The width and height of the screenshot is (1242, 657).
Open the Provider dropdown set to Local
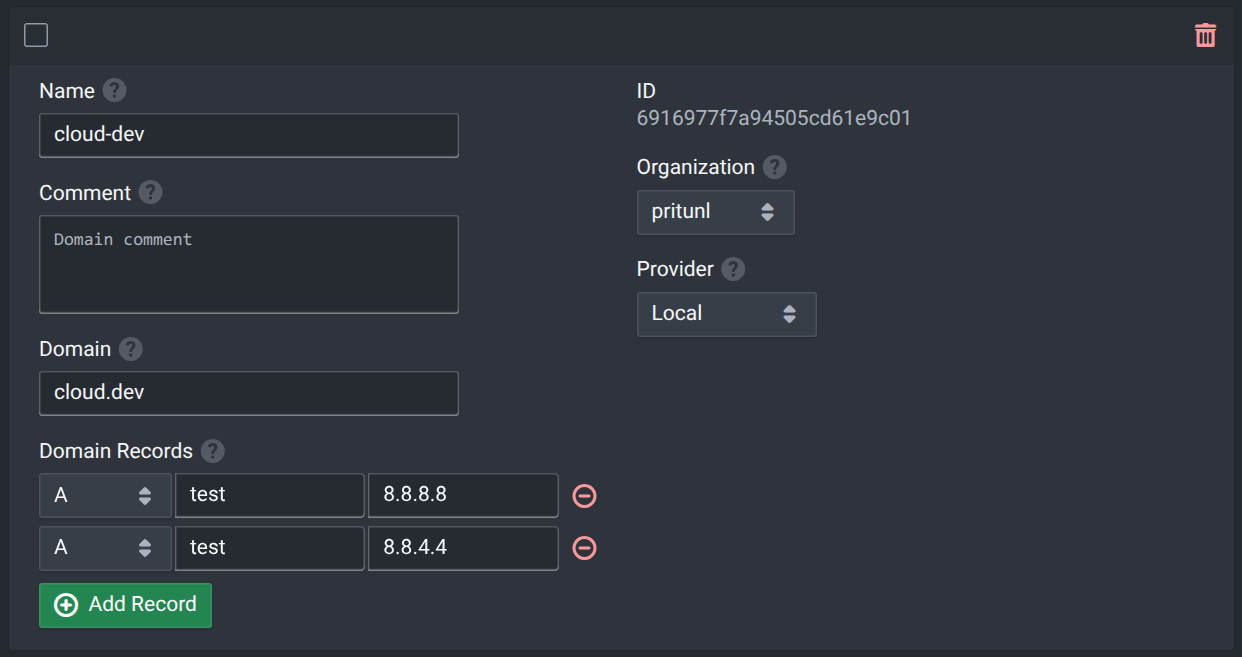coord(726,314)
